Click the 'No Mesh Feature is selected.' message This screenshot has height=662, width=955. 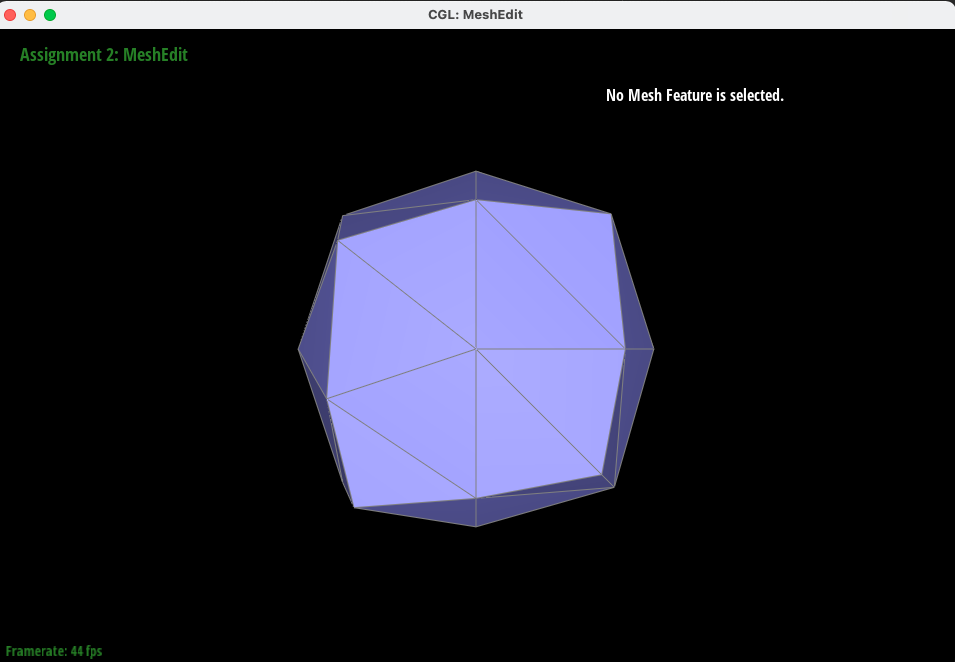coord(694,96)
